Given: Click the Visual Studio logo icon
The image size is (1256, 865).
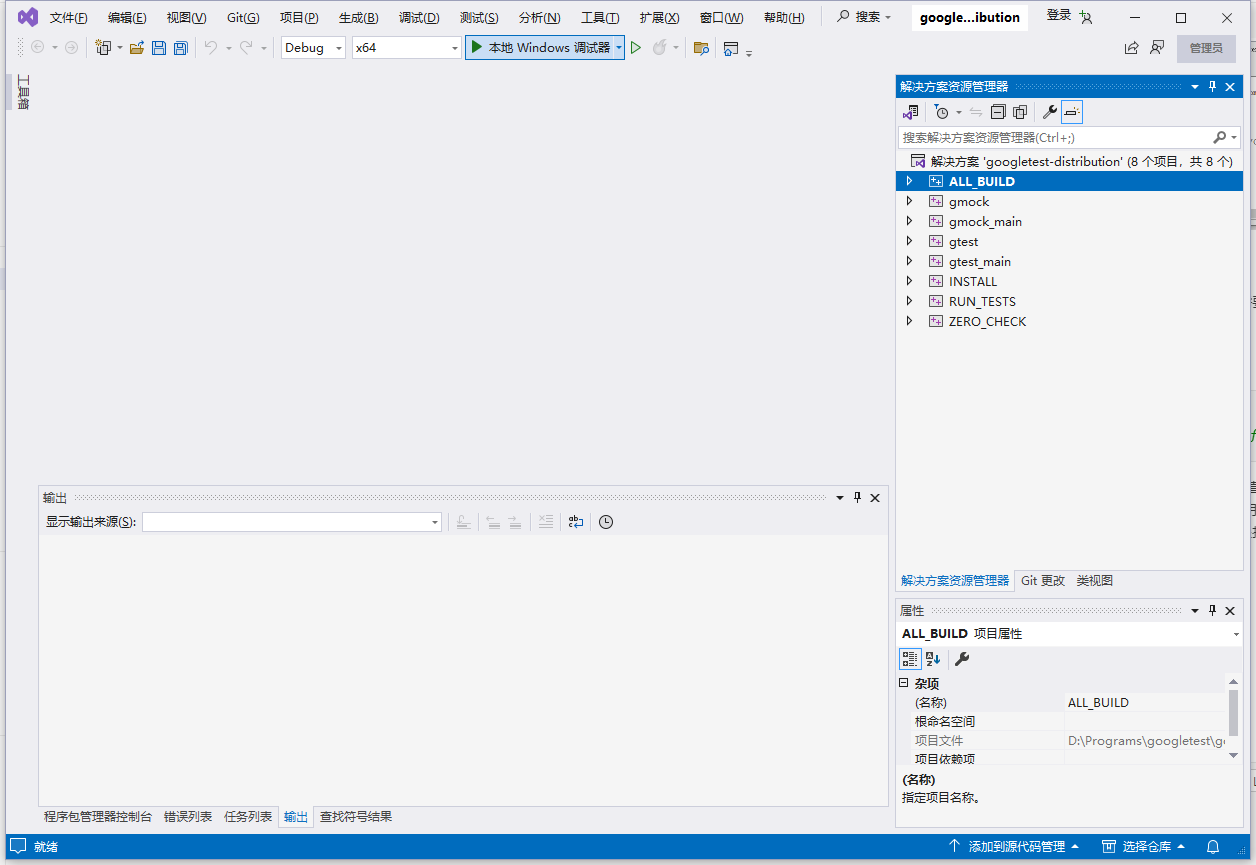Looking at the screenshot, I should pos(28,17).
